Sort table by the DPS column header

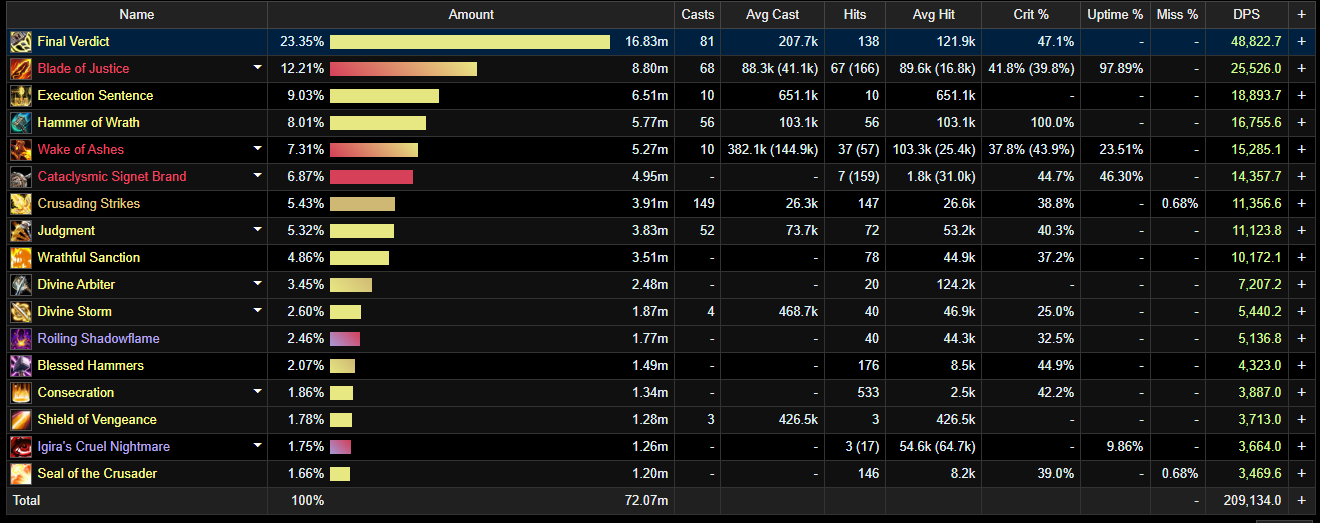[1246, 15]
